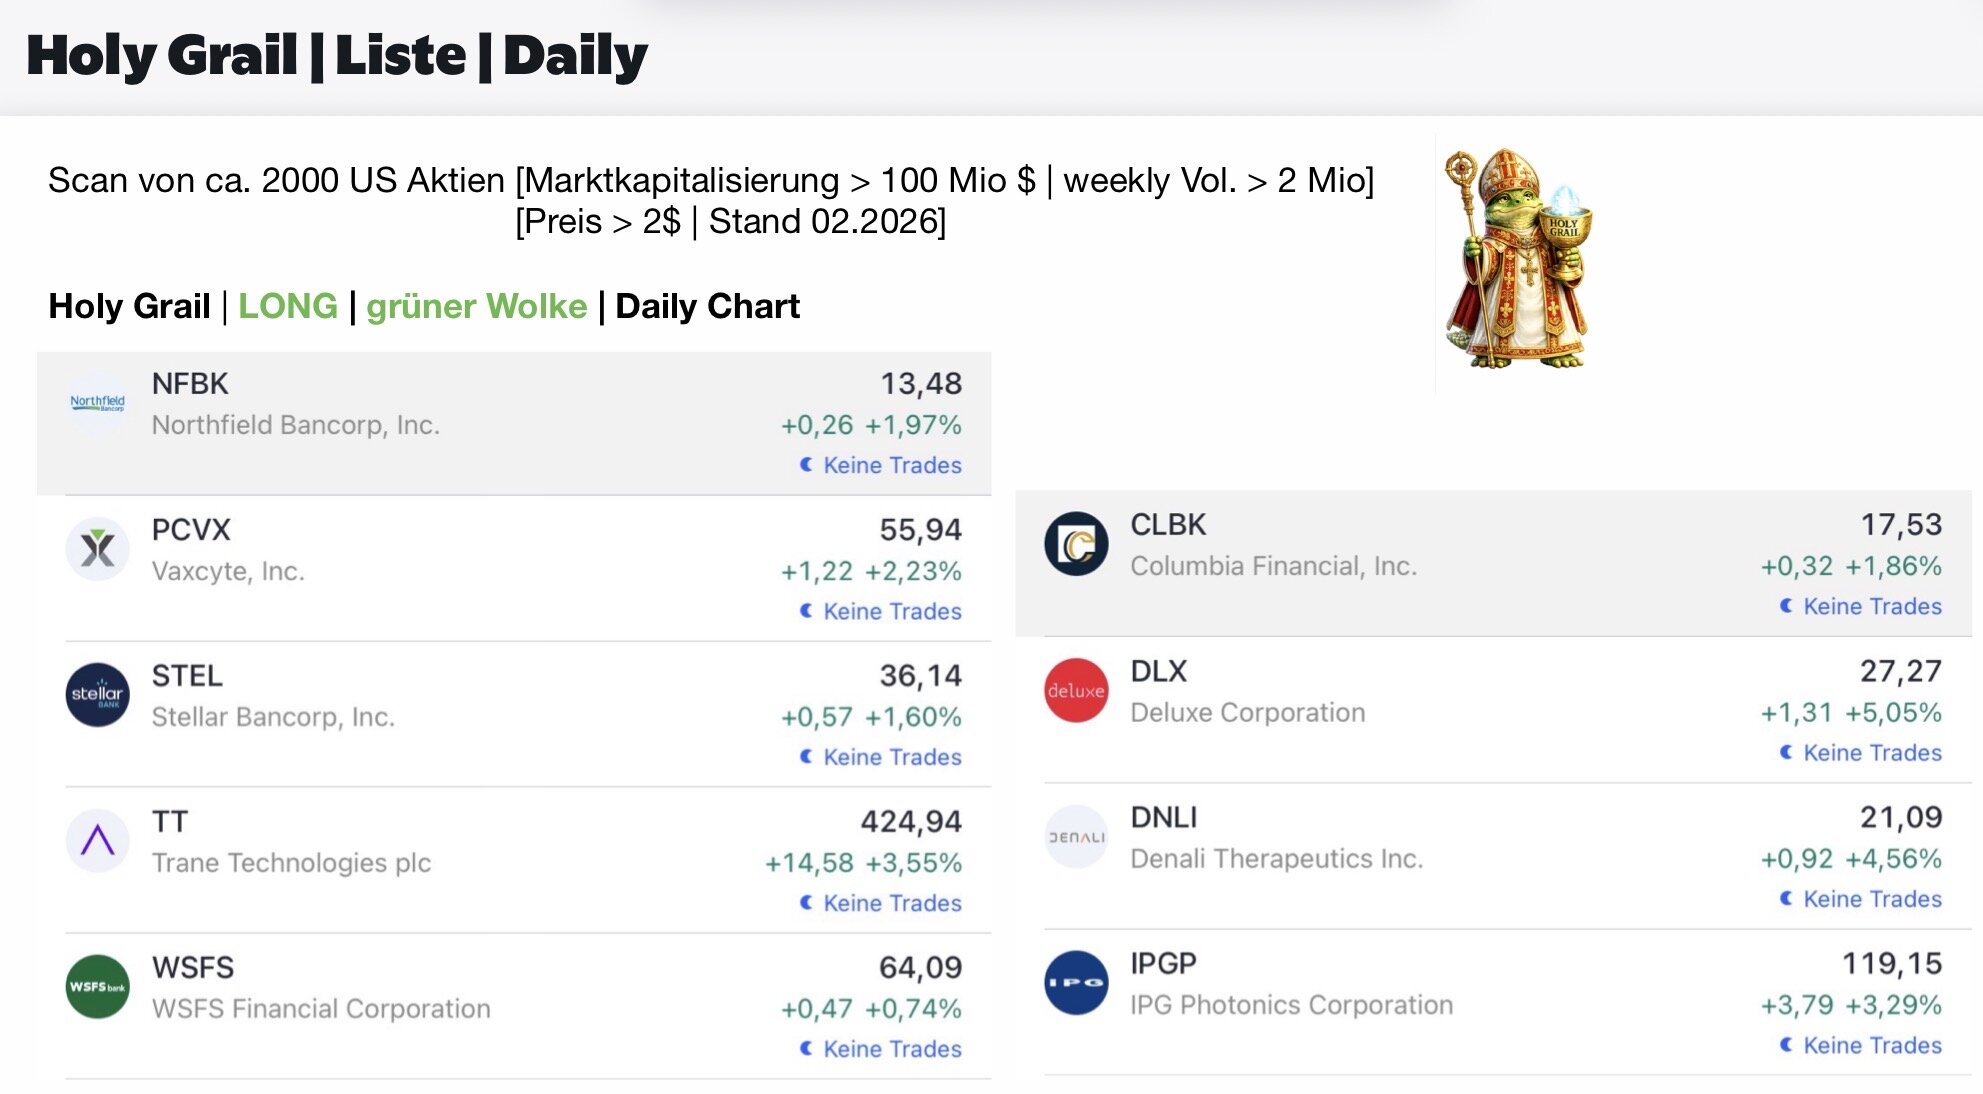
Task: Click the IPG Photonics logo icon
Action: click(1076, 983)
